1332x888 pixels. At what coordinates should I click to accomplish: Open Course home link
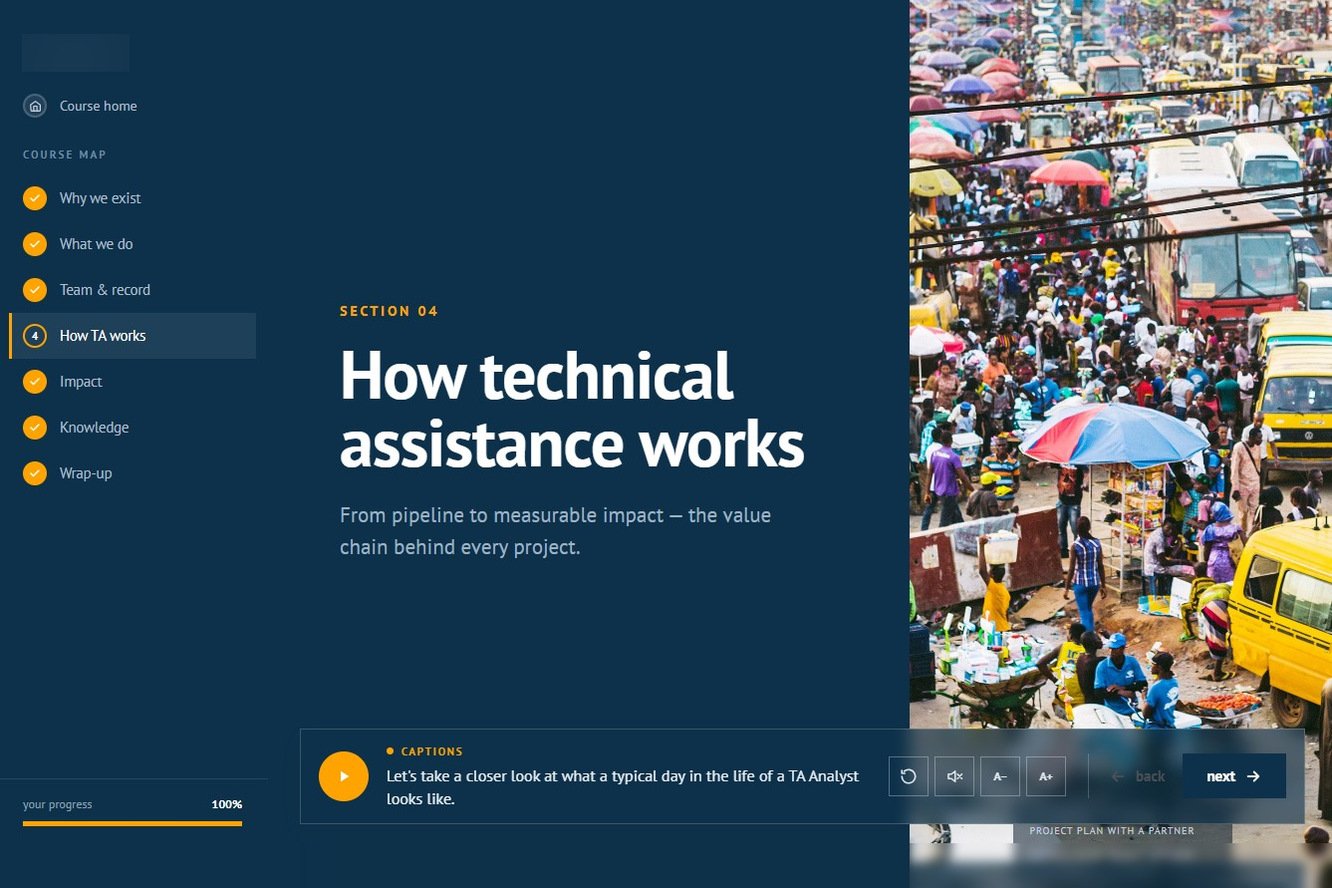coord(98,106)
